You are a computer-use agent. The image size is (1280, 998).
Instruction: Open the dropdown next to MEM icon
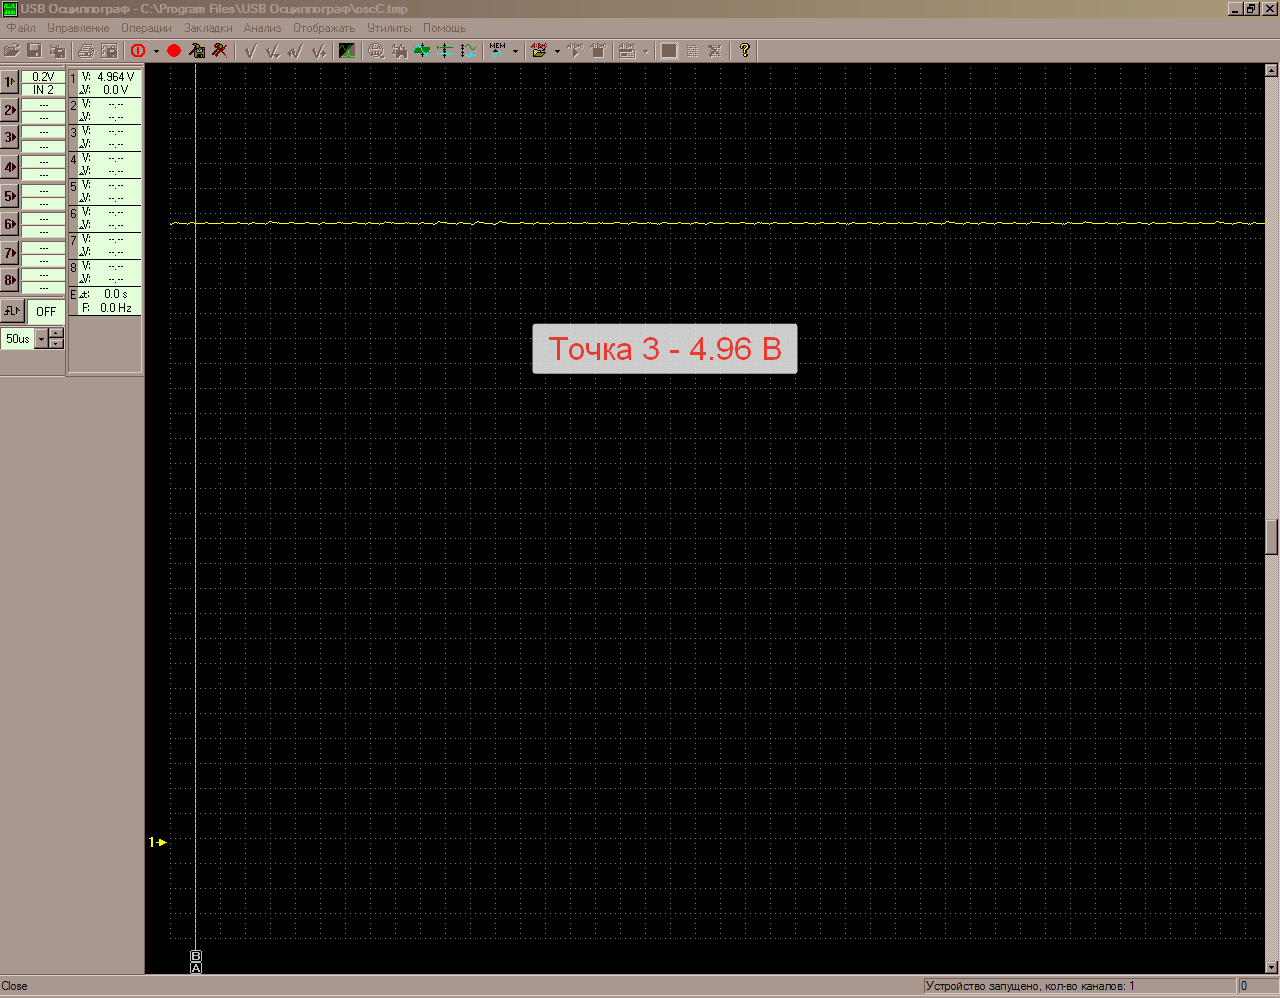(515, 51)
